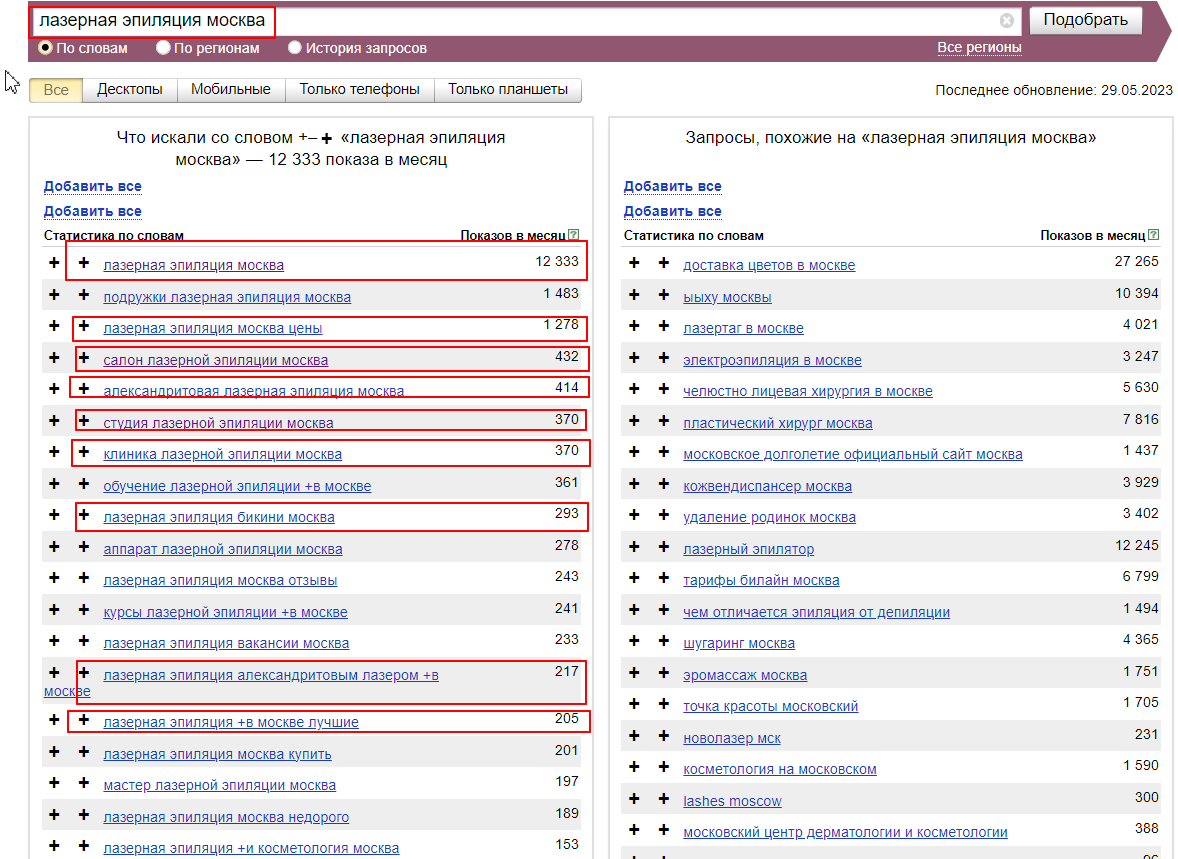Click plus directly beside 'курсы лазерной эпиляции +в москве'

[x=84, y=610]
